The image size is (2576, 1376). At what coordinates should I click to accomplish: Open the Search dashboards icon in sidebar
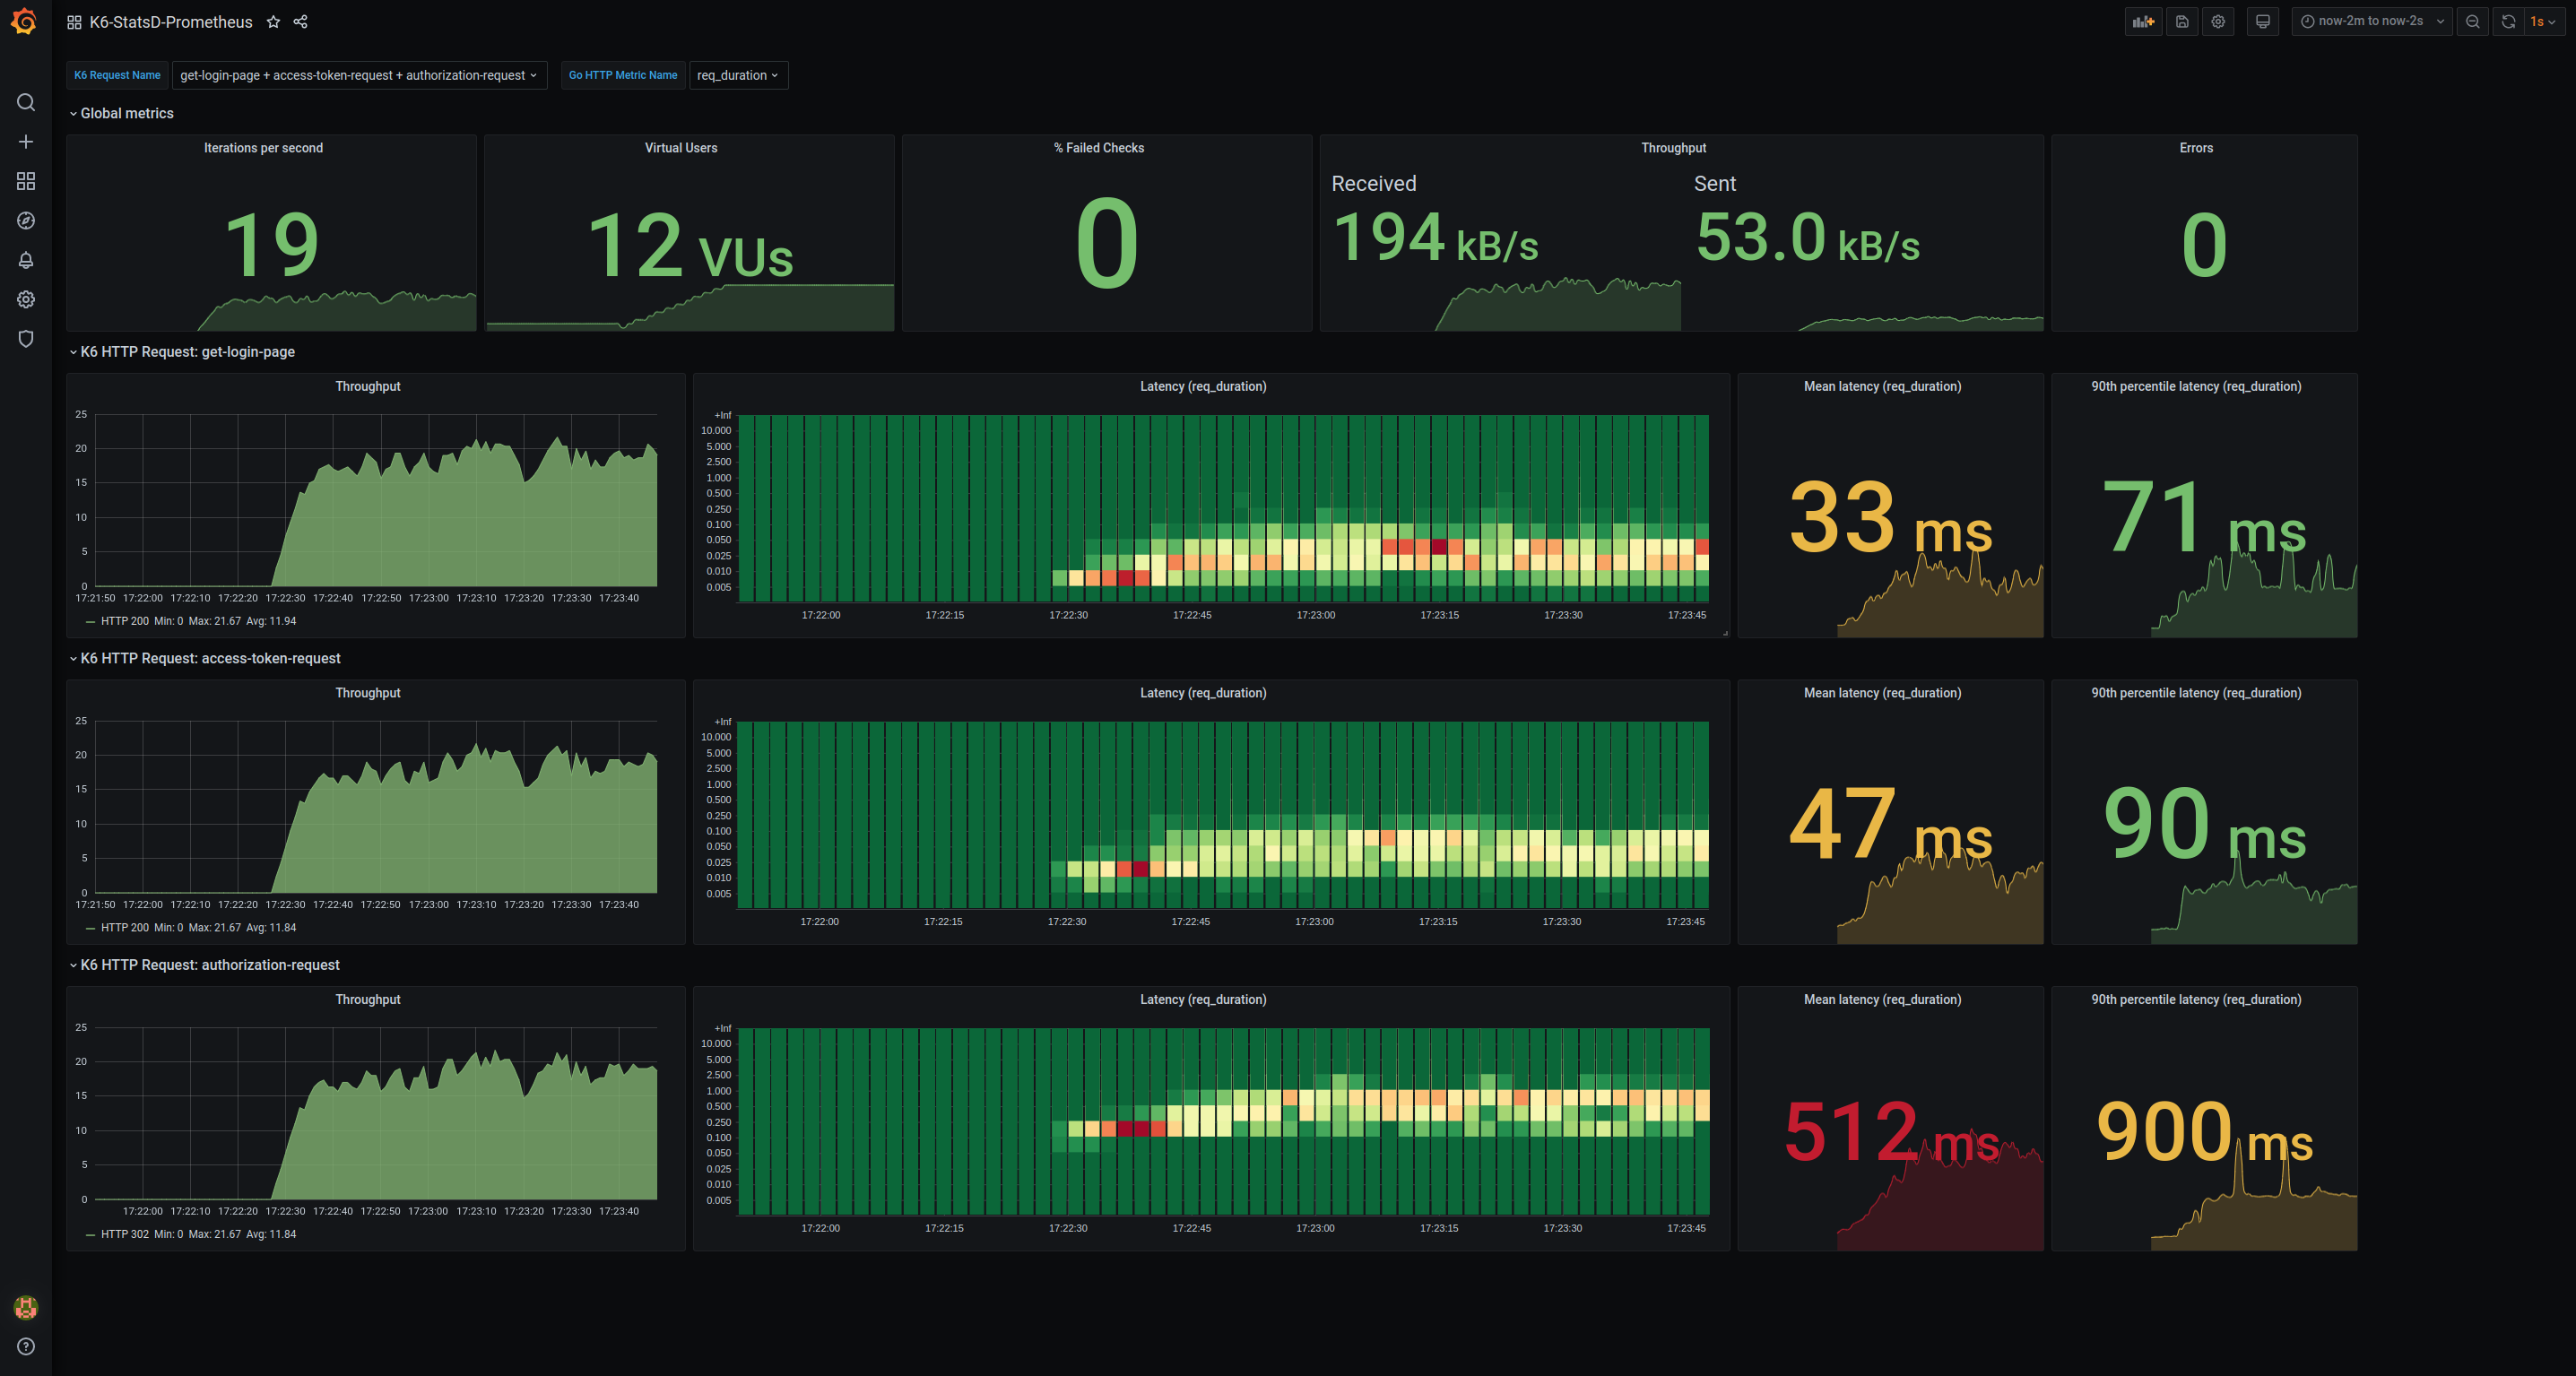[26, 103]
